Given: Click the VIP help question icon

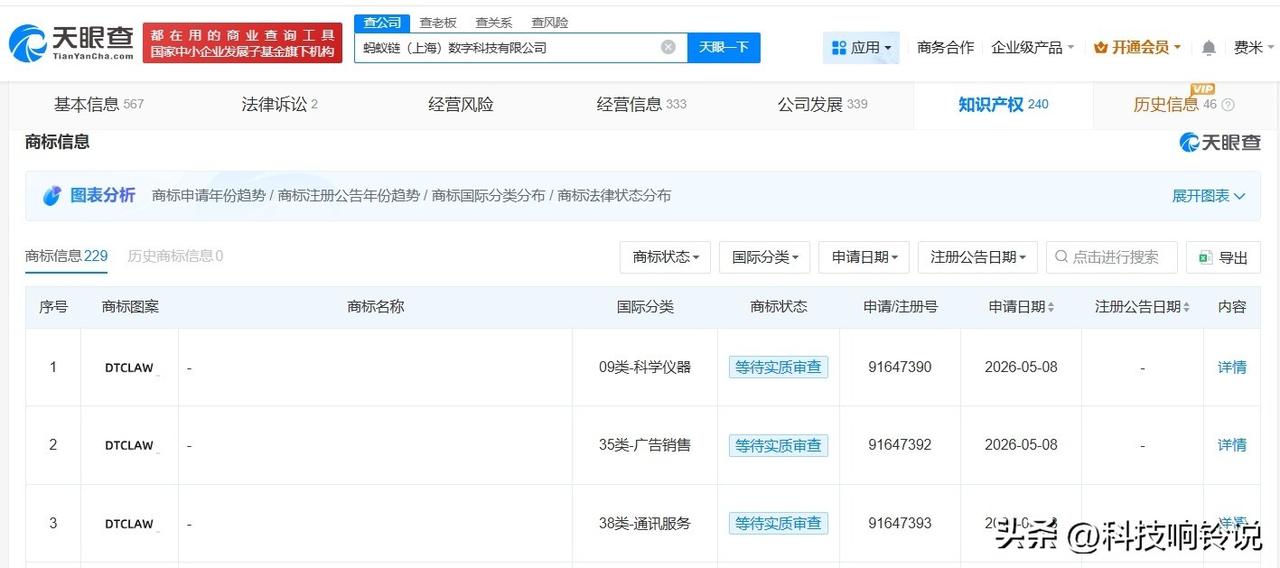Looking at the screenshot, I should coord(1228,105).
